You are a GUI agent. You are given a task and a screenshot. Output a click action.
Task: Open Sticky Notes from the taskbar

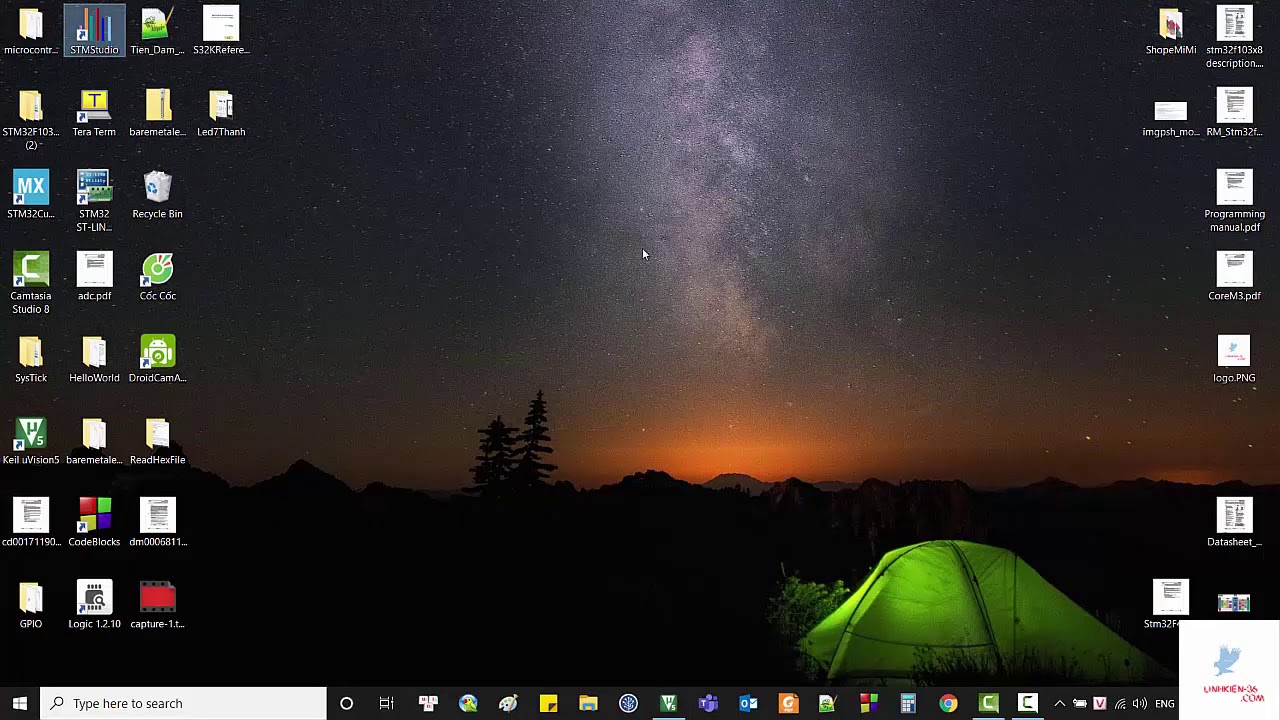pyautogui.click(x=548, y=703)
